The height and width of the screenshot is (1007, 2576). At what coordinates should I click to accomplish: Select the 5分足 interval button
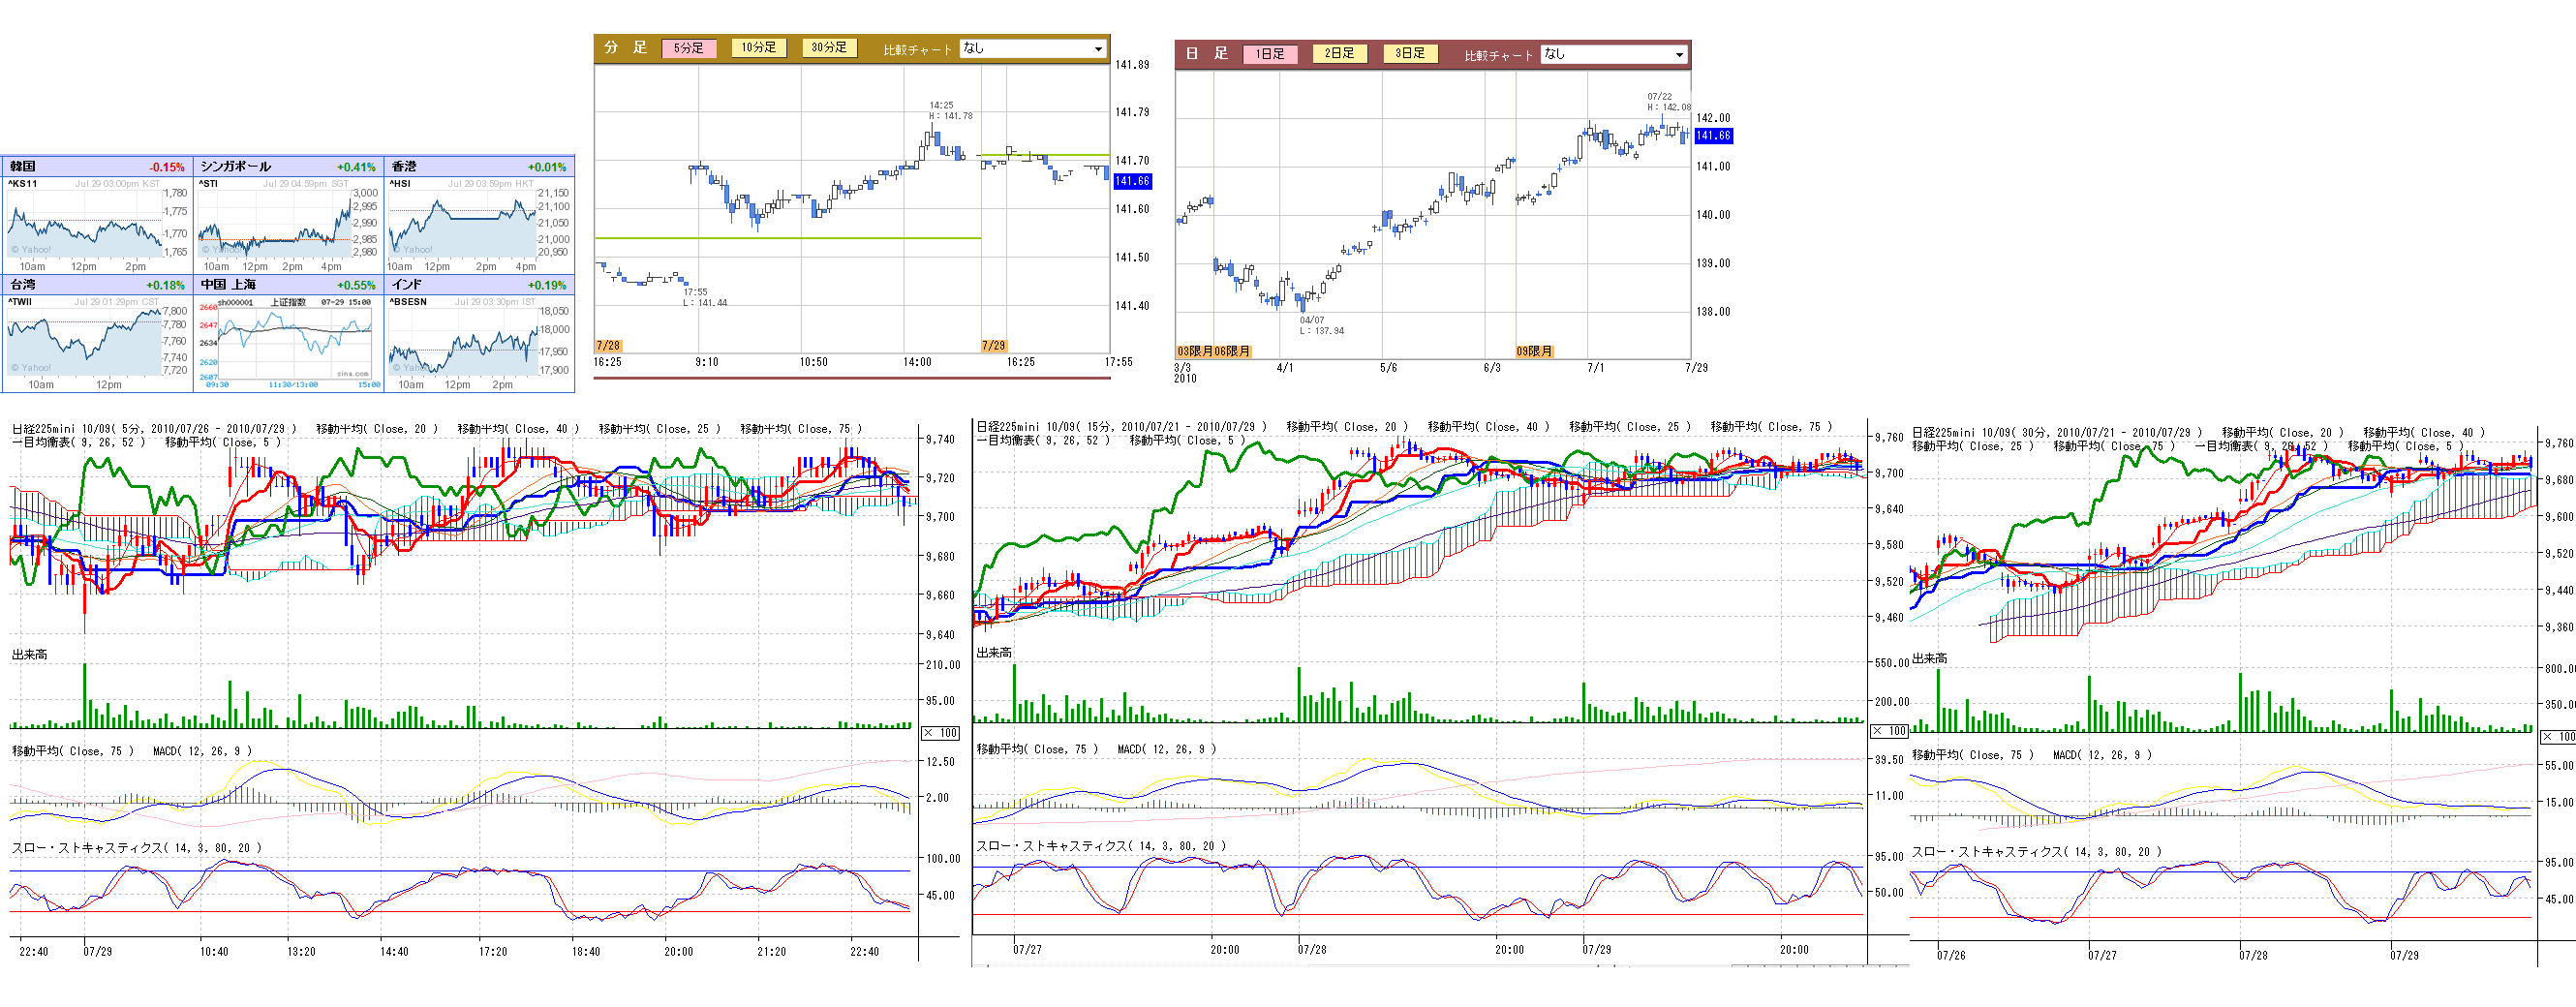(688, 48)
